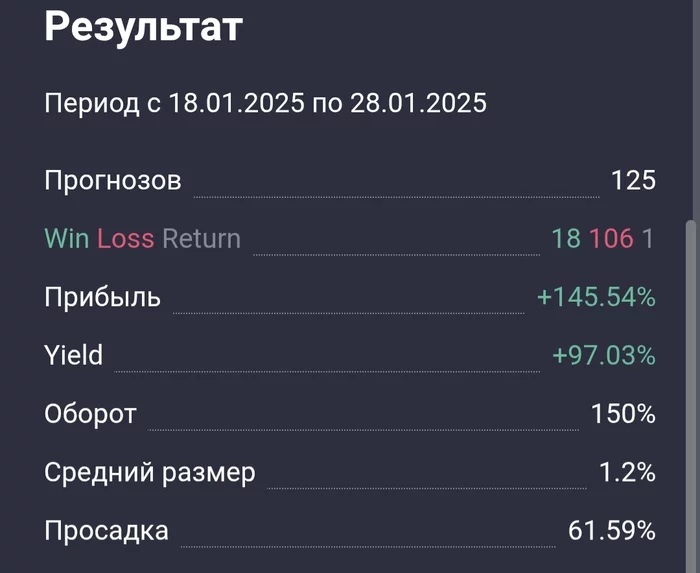Click the average size value 1.2%
This screenshot has width=700, height=573.
pos(627,473)
